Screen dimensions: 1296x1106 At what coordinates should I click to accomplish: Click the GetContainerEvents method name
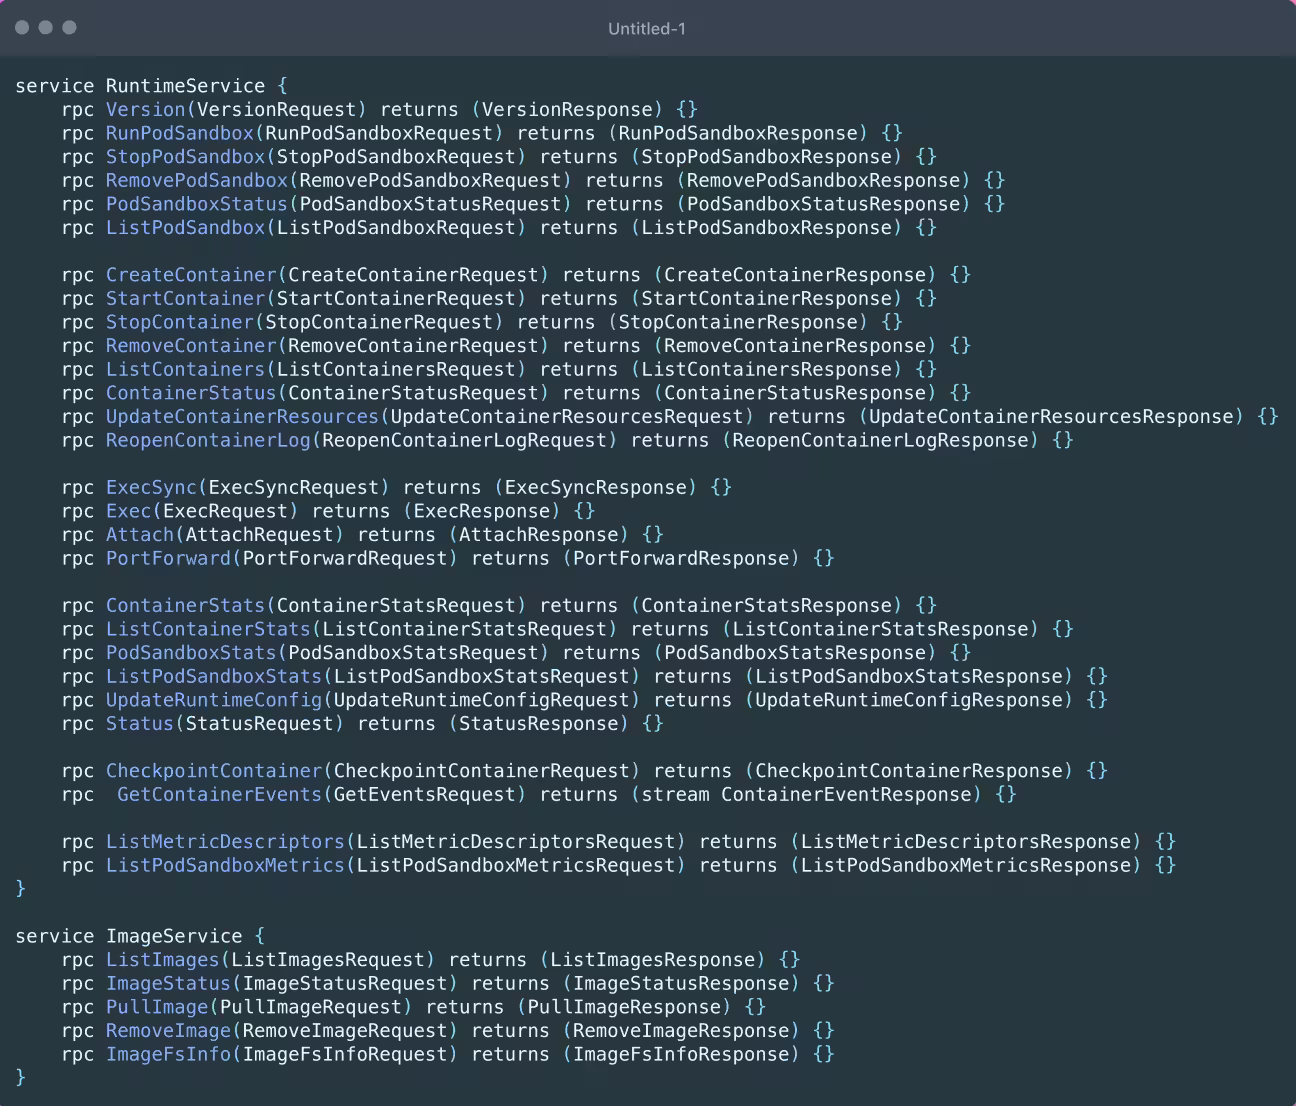220,794
